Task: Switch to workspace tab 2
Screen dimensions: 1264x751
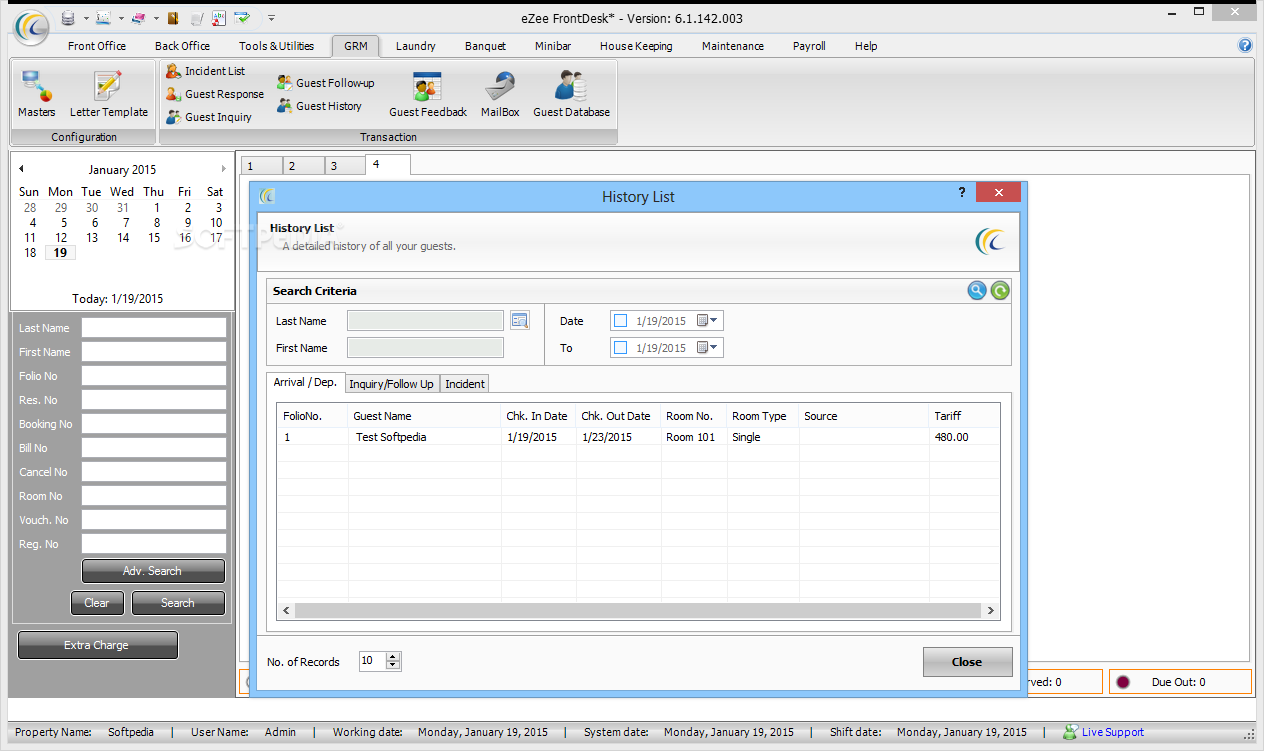Action: click(x=304, y=166)
